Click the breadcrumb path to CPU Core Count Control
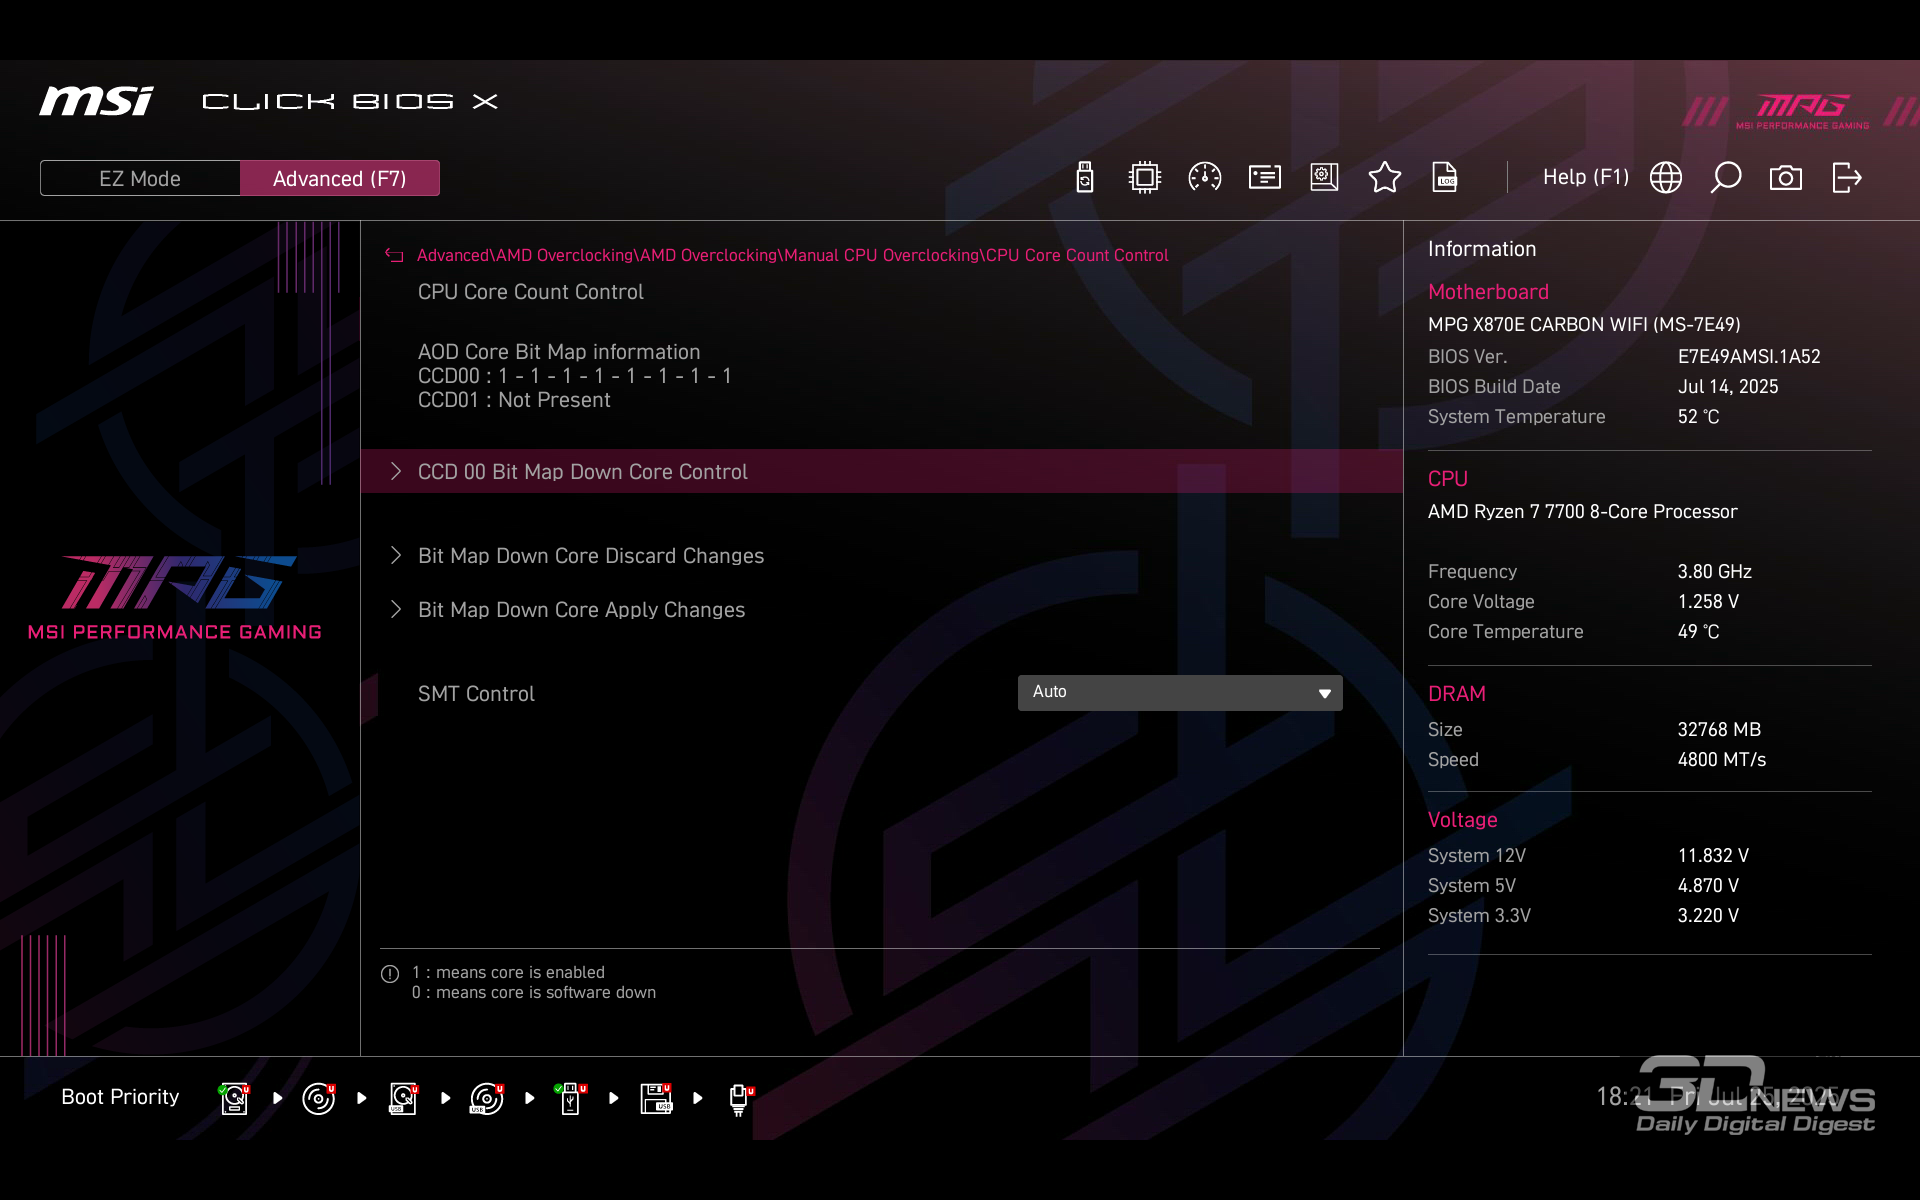Viewport: 1920px width, 1200px height. [792, 256]
